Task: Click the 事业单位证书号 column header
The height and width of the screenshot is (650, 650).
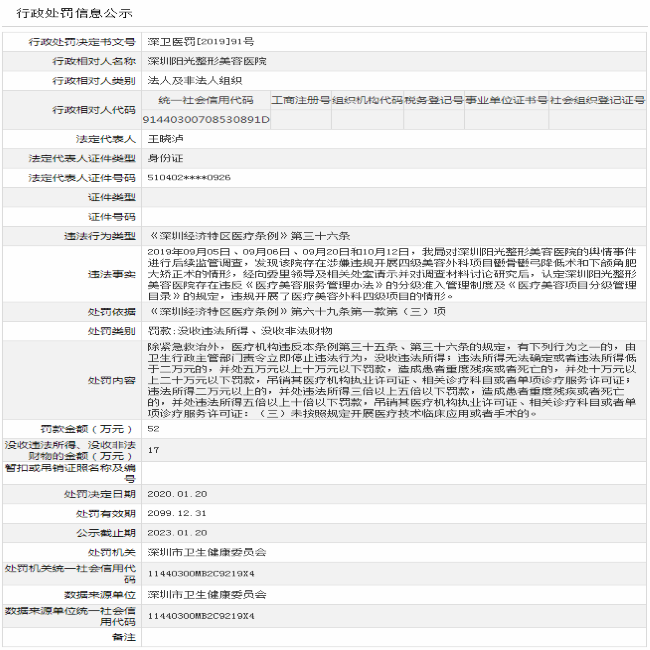Action: point(506,101)
